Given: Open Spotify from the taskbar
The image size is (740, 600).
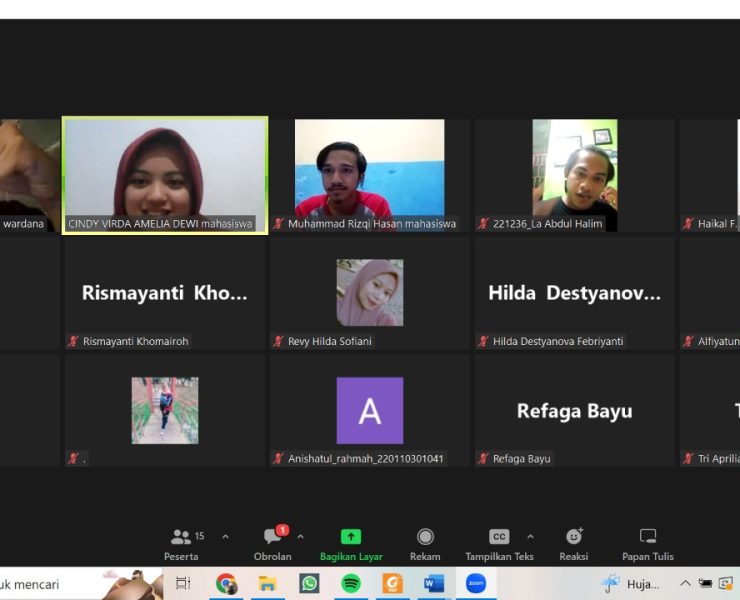Looking at the screenshot, I should point(351,583).
